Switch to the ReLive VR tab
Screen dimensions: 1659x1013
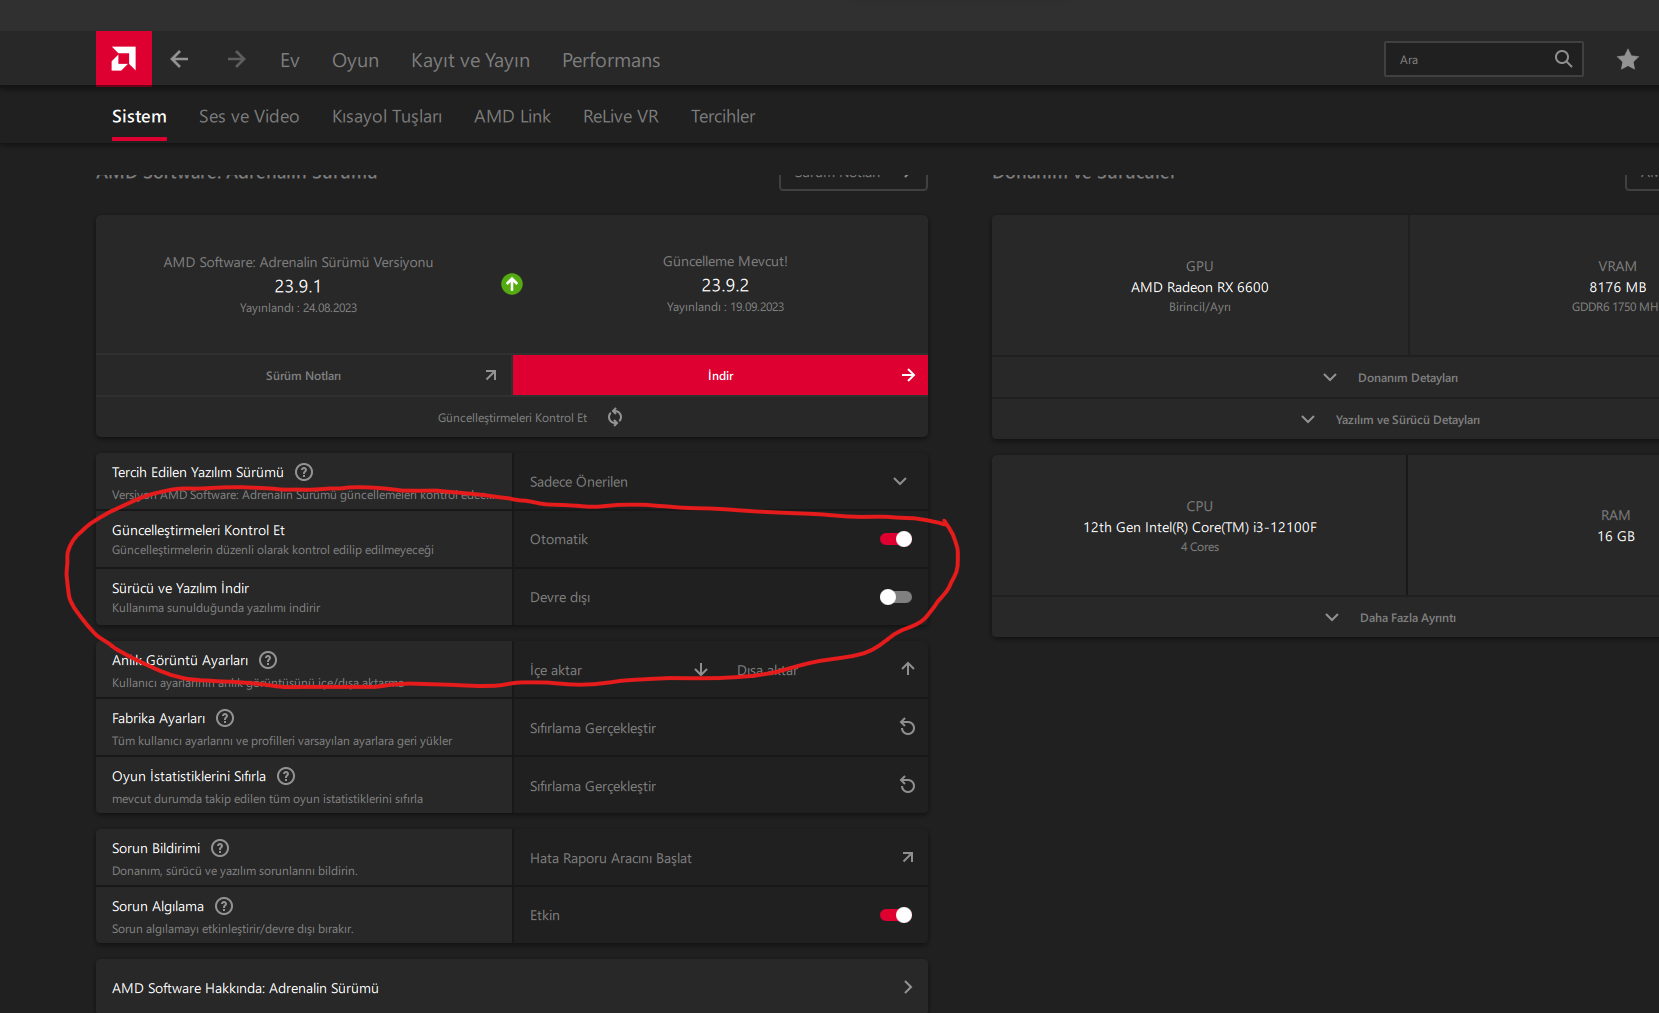pos(621,116)
